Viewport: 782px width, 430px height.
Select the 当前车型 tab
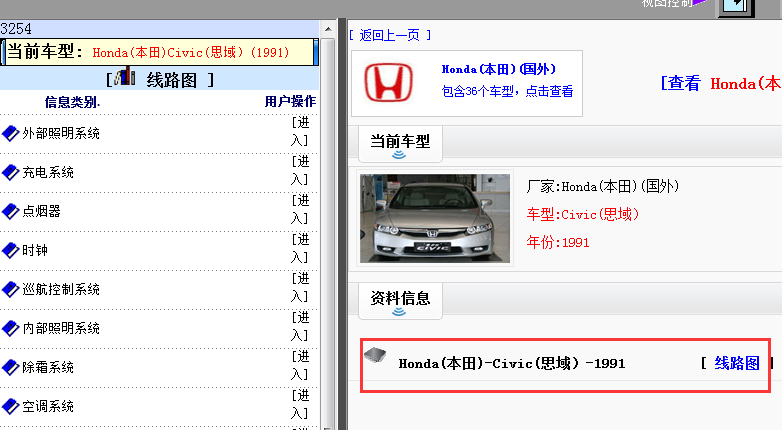tap(400, 142)
